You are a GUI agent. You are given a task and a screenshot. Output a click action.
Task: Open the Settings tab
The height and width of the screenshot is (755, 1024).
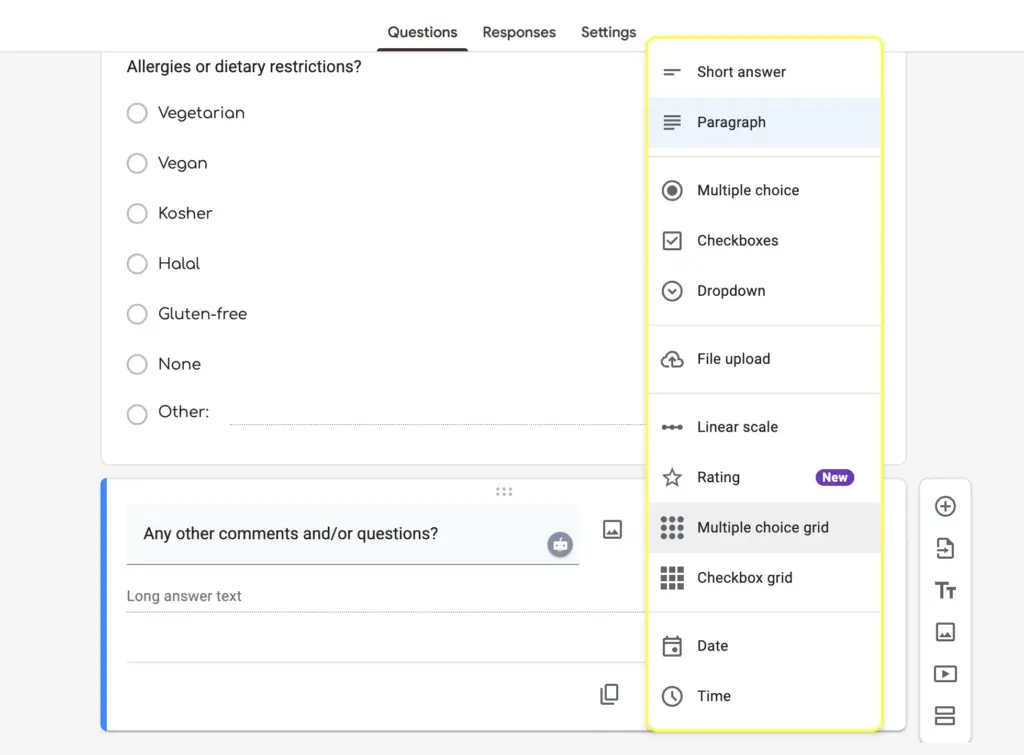(608, 32)
